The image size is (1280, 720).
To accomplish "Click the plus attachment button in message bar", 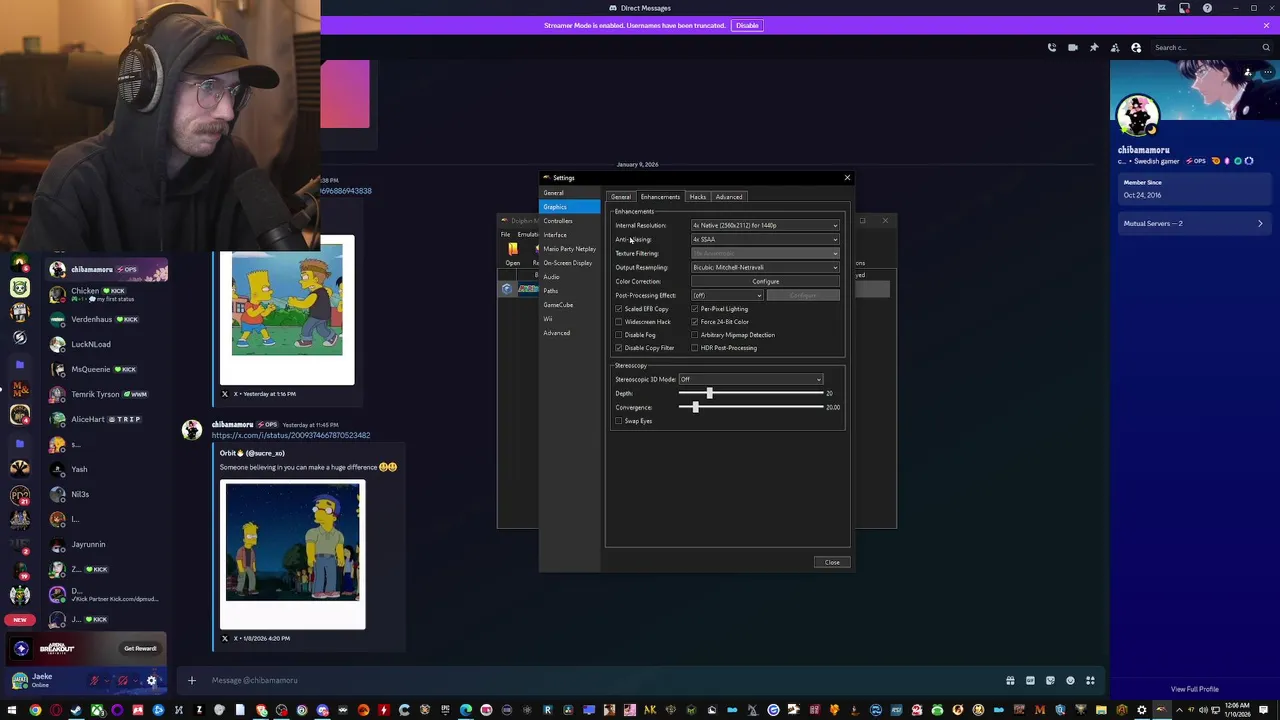I will (192, 680).
